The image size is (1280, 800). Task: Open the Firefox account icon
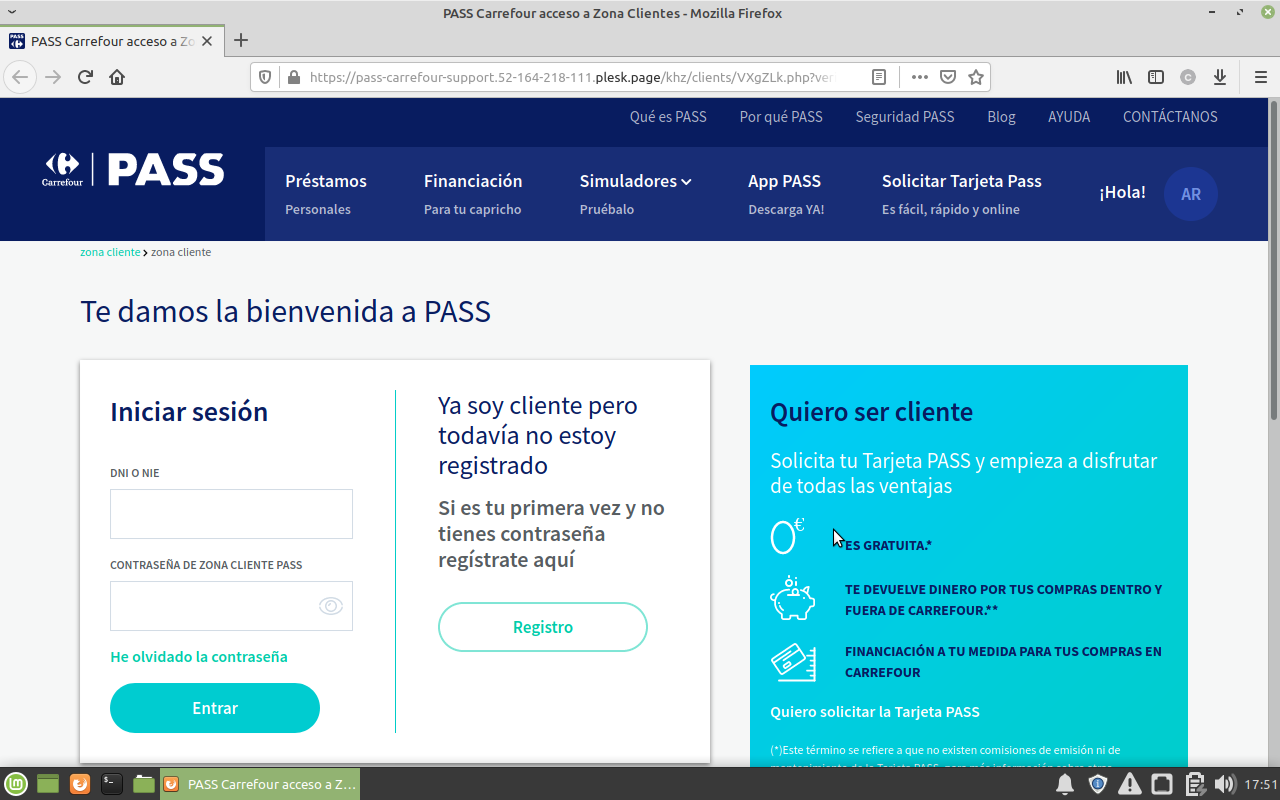tap(1188, 77)
